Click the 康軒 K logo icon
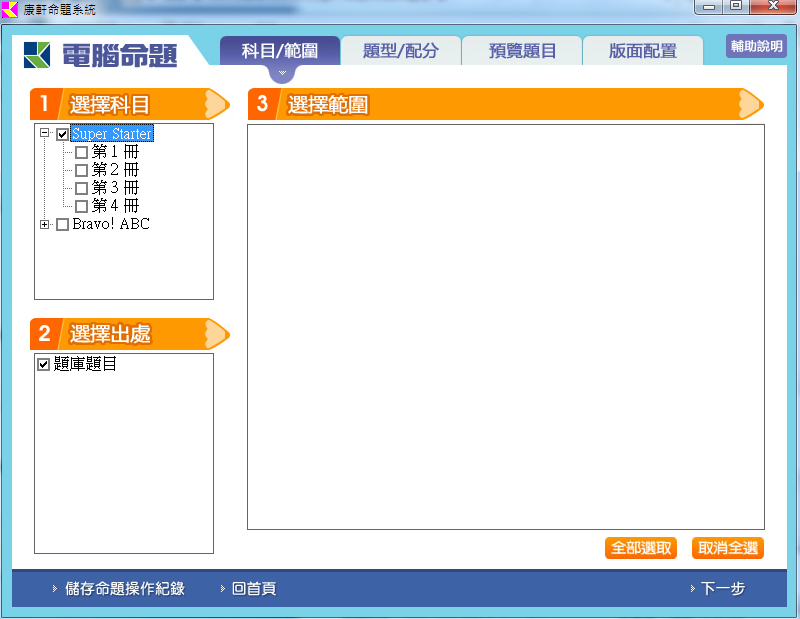This screenshot has width=800, height=619. (x=37, y=55)
